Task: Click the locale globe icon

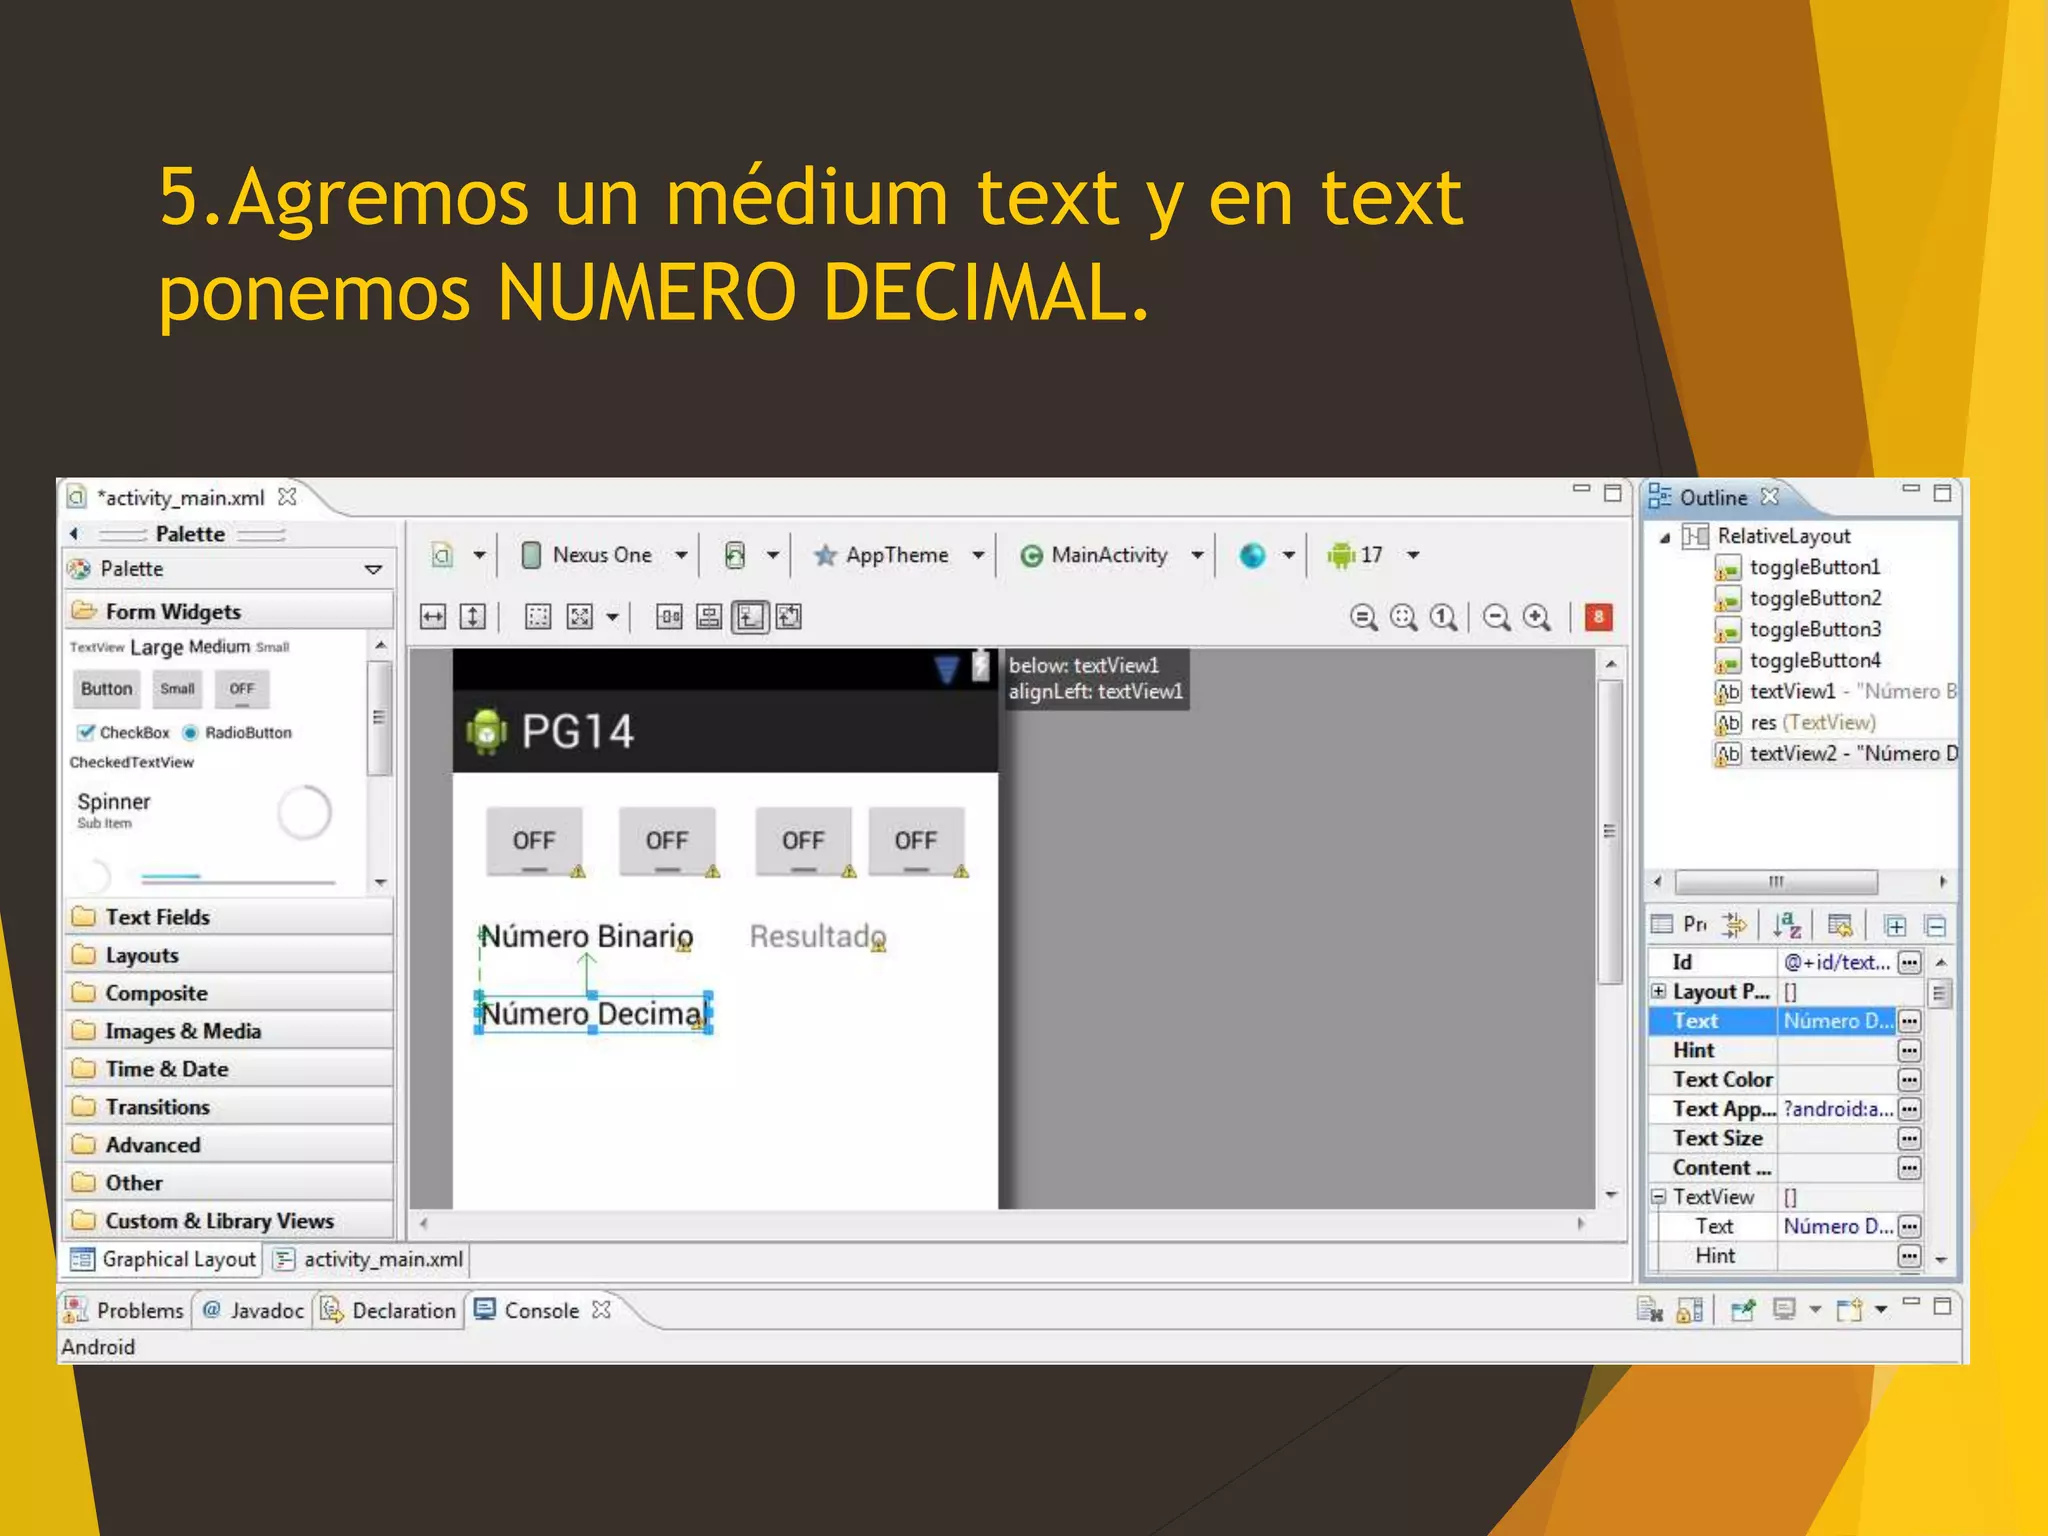Action: 1252,555
